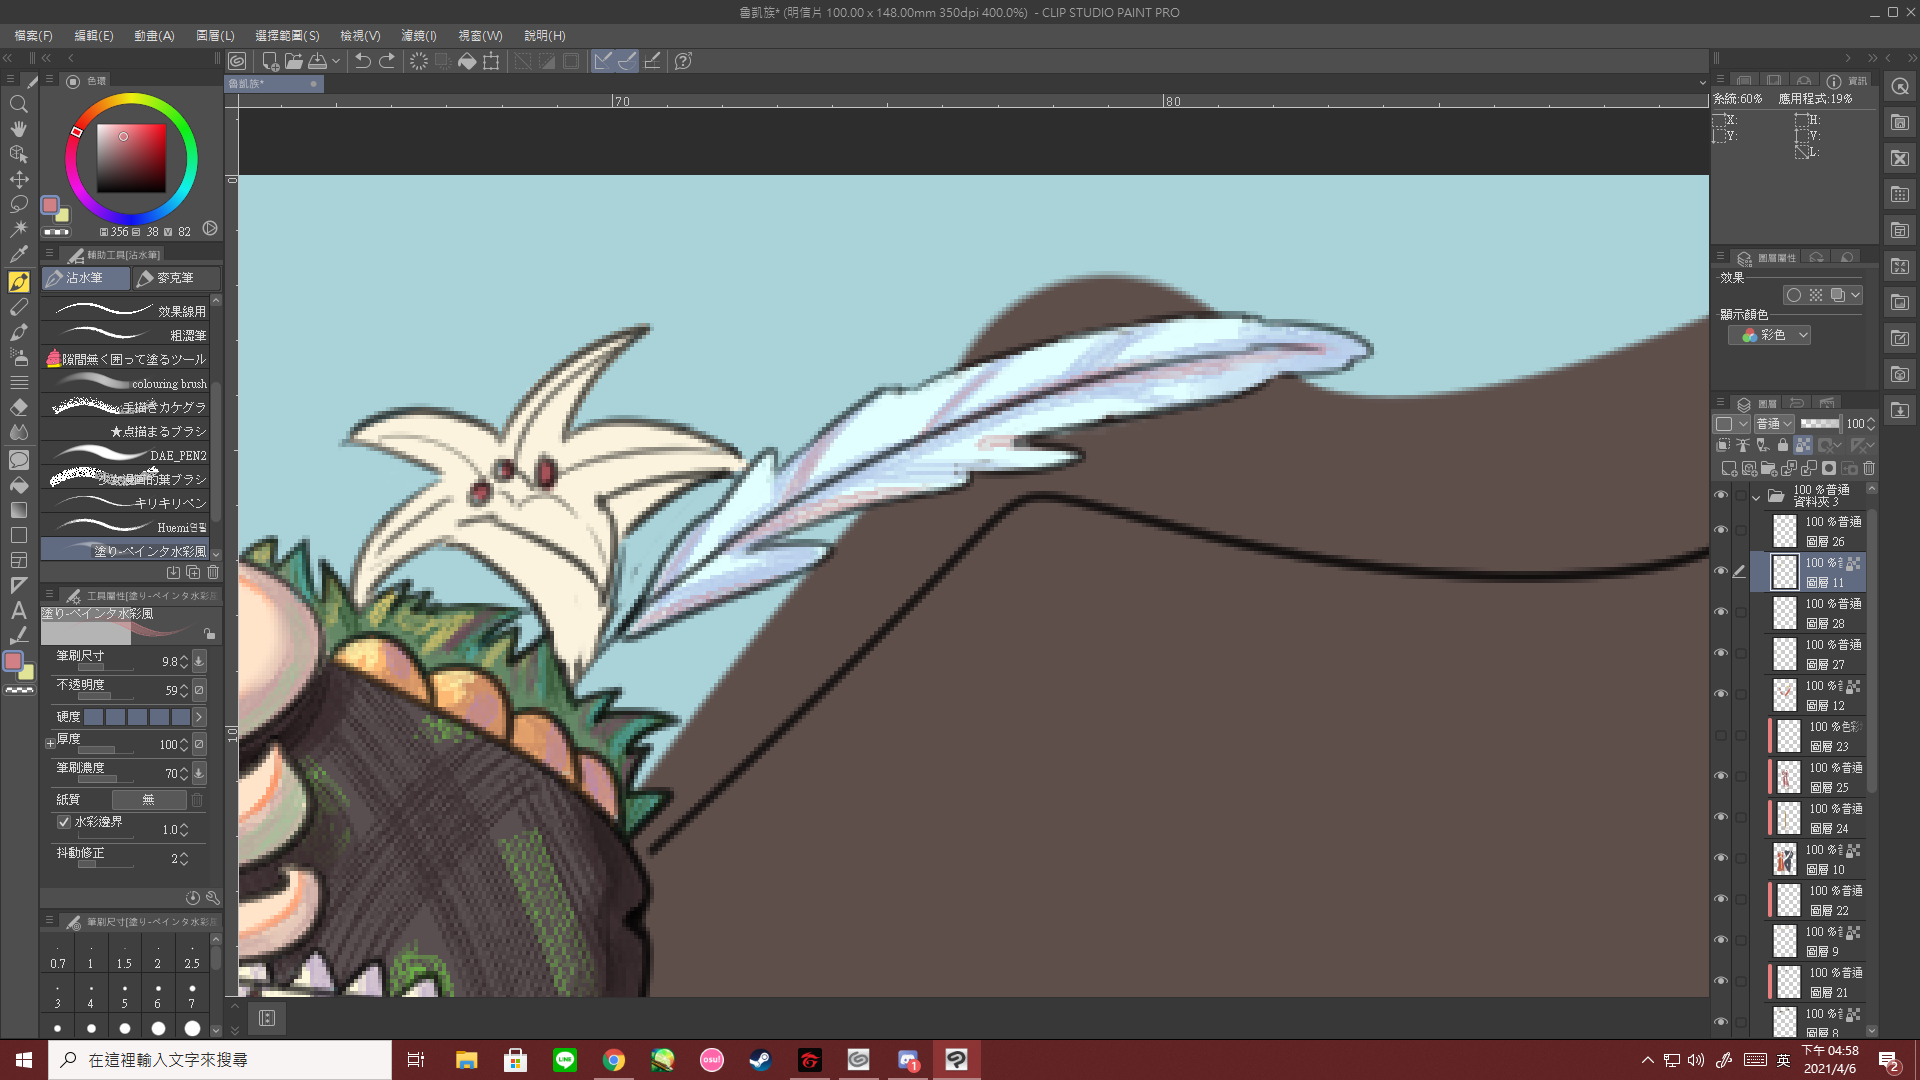Viewport: 1920px width, 1080px height.
Task: Select the Auto select magic wand tool
Action: [18, 229]
